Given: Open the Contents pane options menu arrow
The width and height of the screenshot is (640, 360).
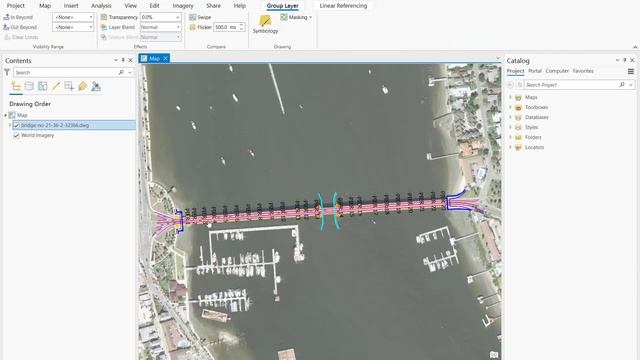Looking at the screenshot, I should click(x=116, y=60).
